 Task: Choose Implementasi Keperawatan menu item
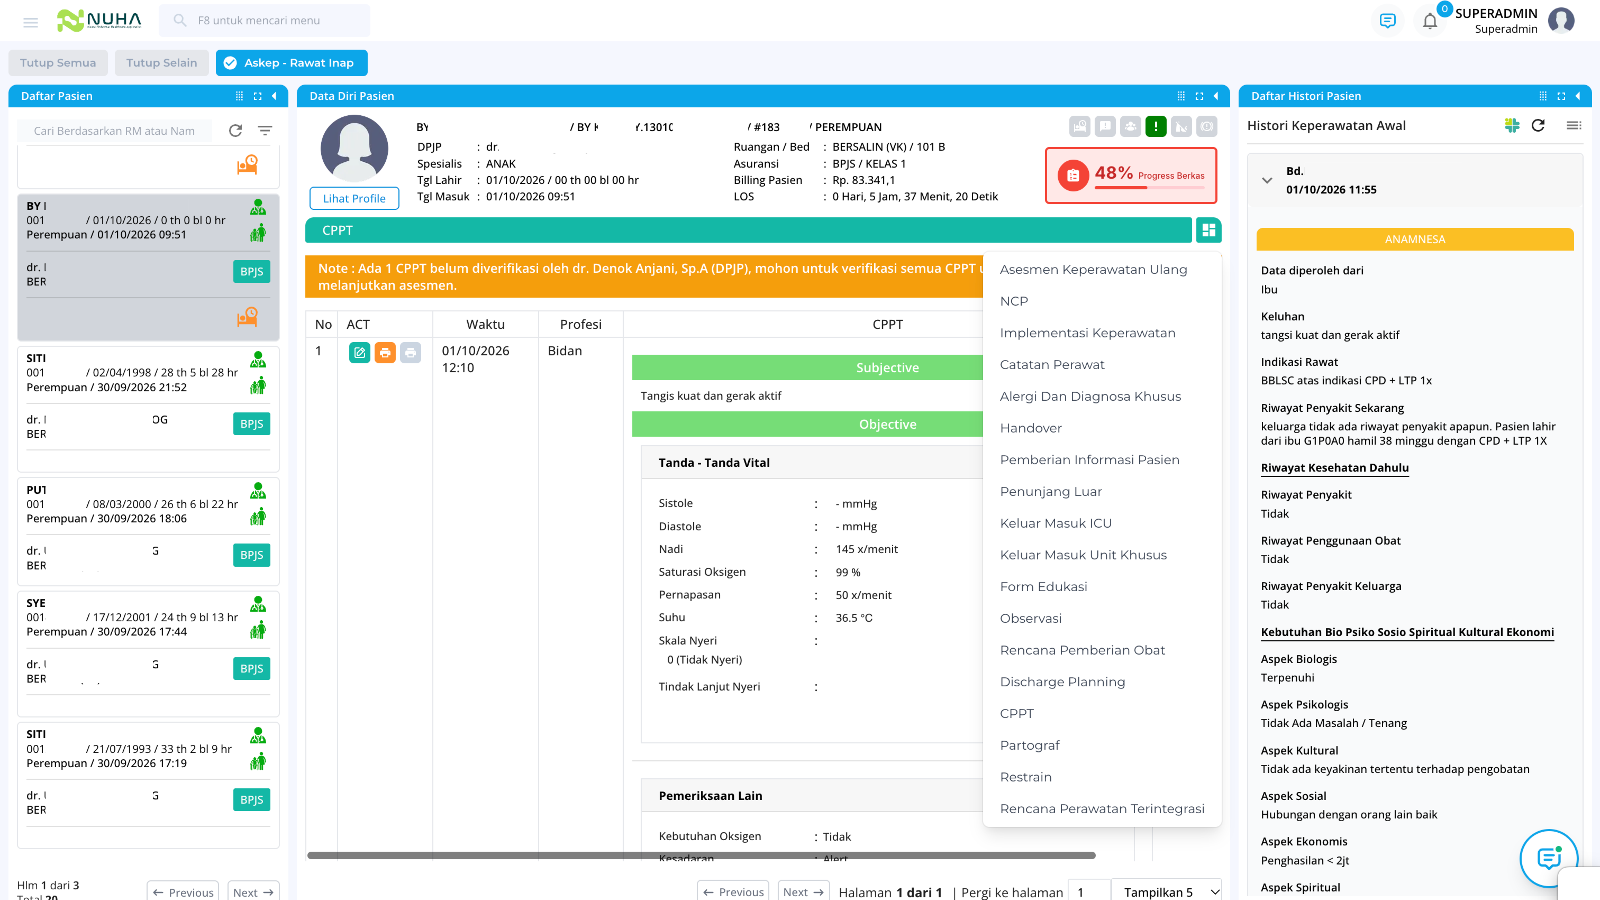coord(1088,333)
